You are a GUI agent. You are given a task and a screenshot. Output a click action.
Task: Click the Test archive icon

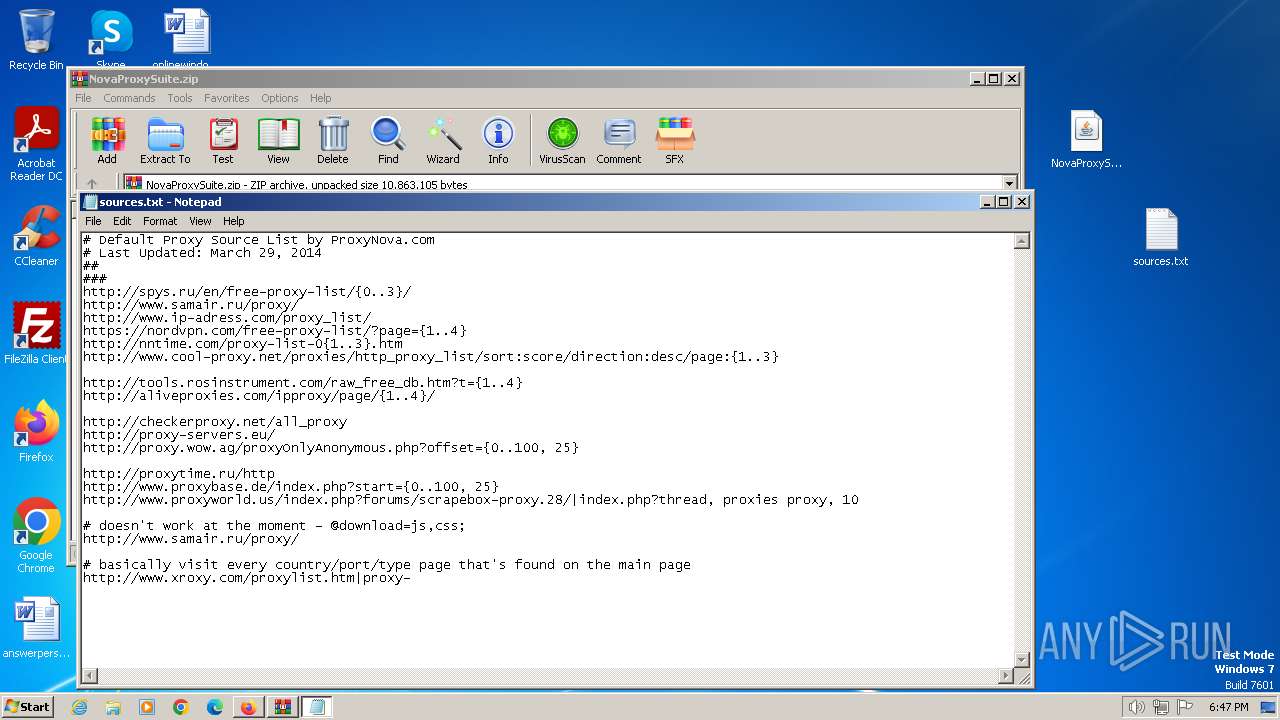point(223,140)
